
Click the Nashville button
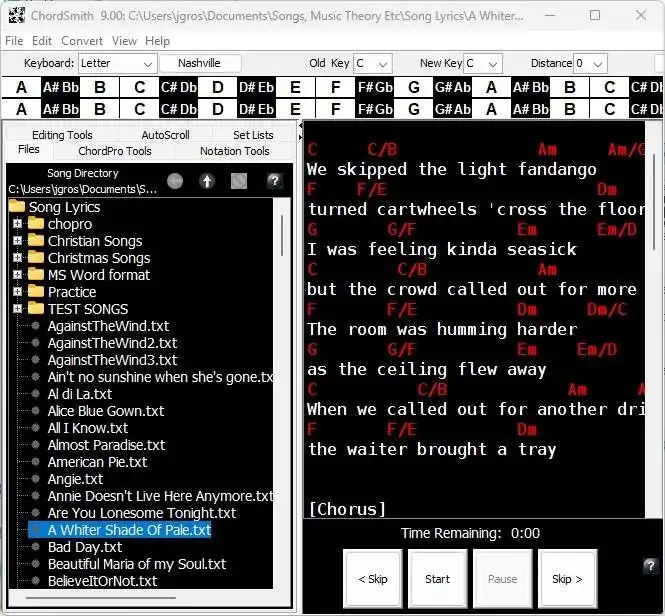coord(199,64)
